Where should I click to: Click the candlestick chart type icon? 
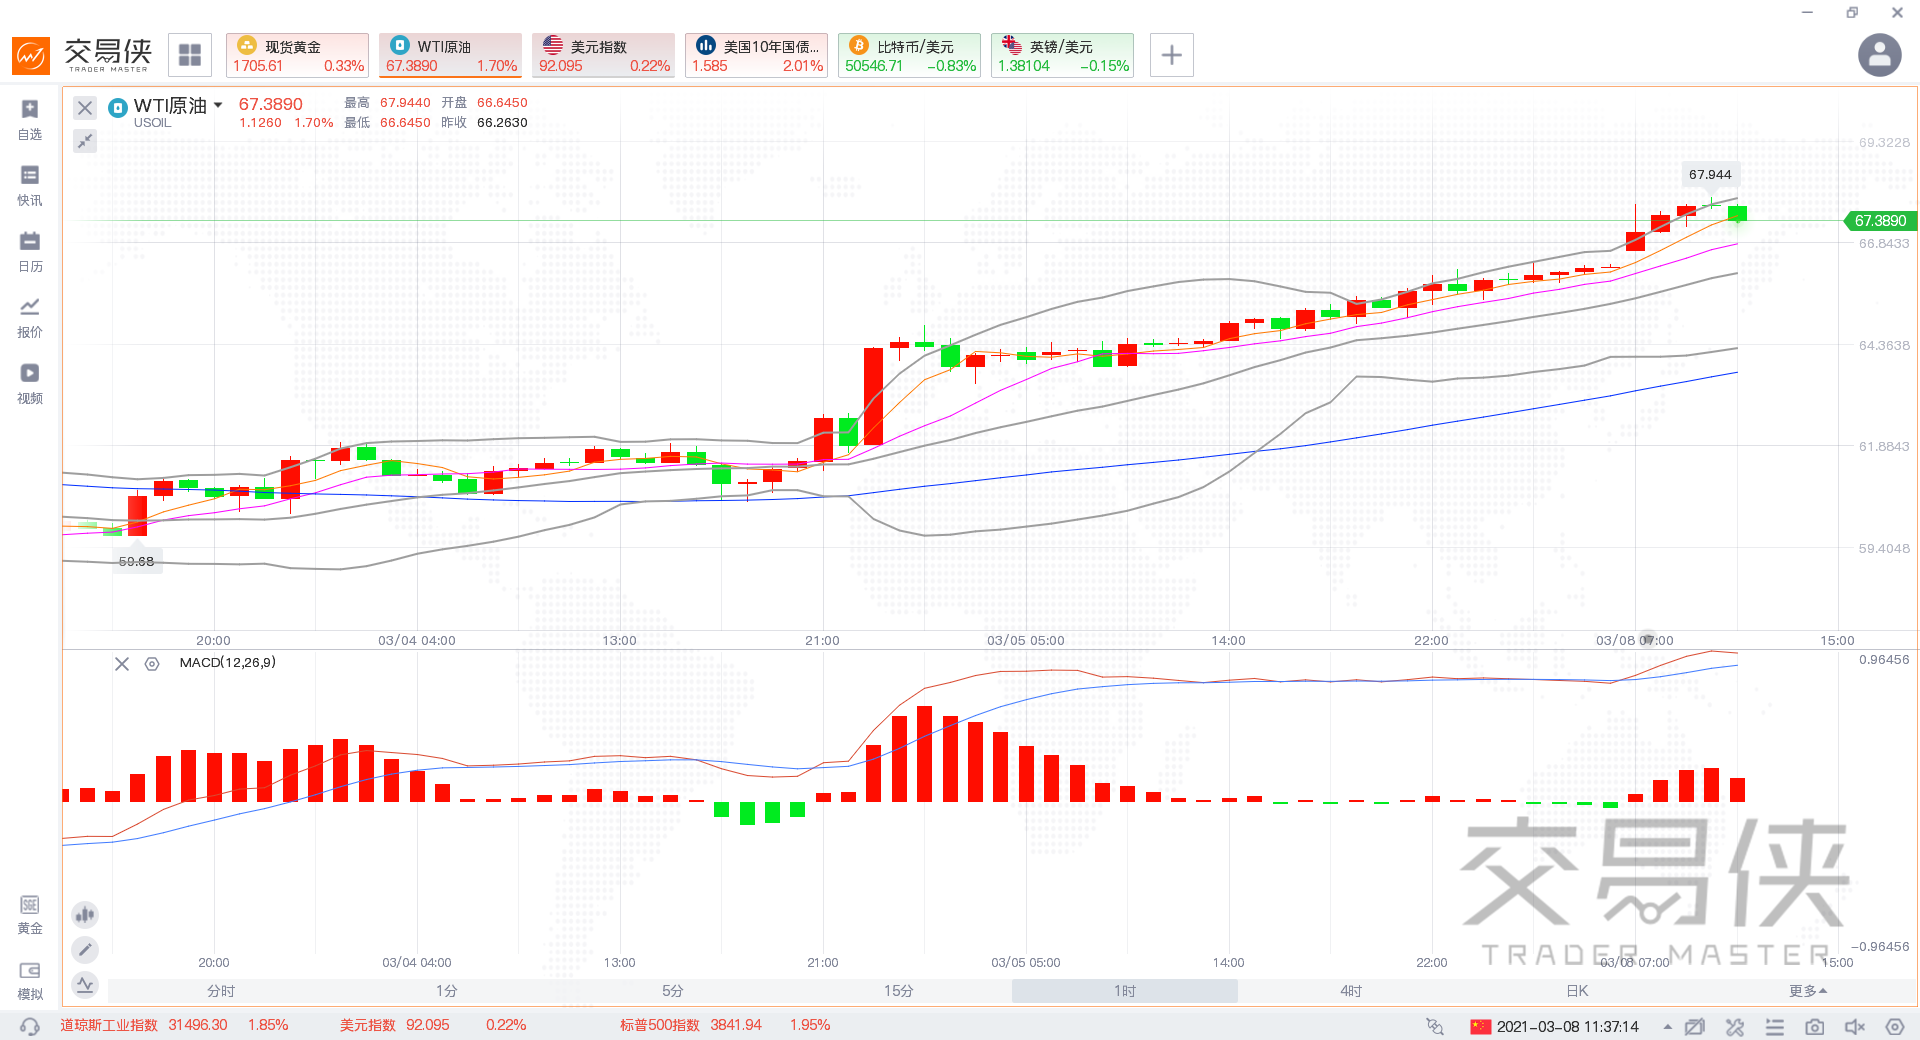pos(85,914)
